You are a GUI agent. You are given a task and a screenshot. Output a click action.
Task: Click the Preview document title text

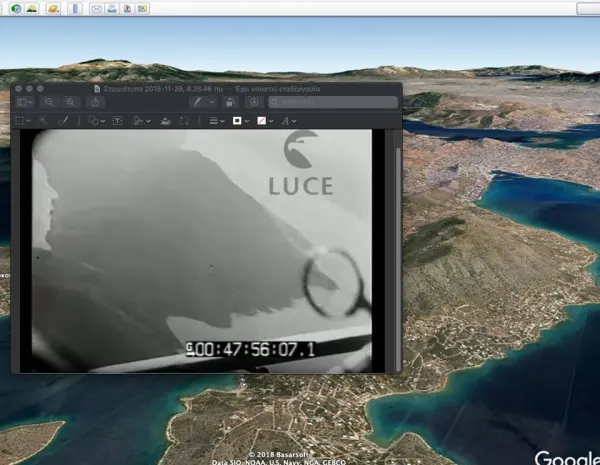212,89
